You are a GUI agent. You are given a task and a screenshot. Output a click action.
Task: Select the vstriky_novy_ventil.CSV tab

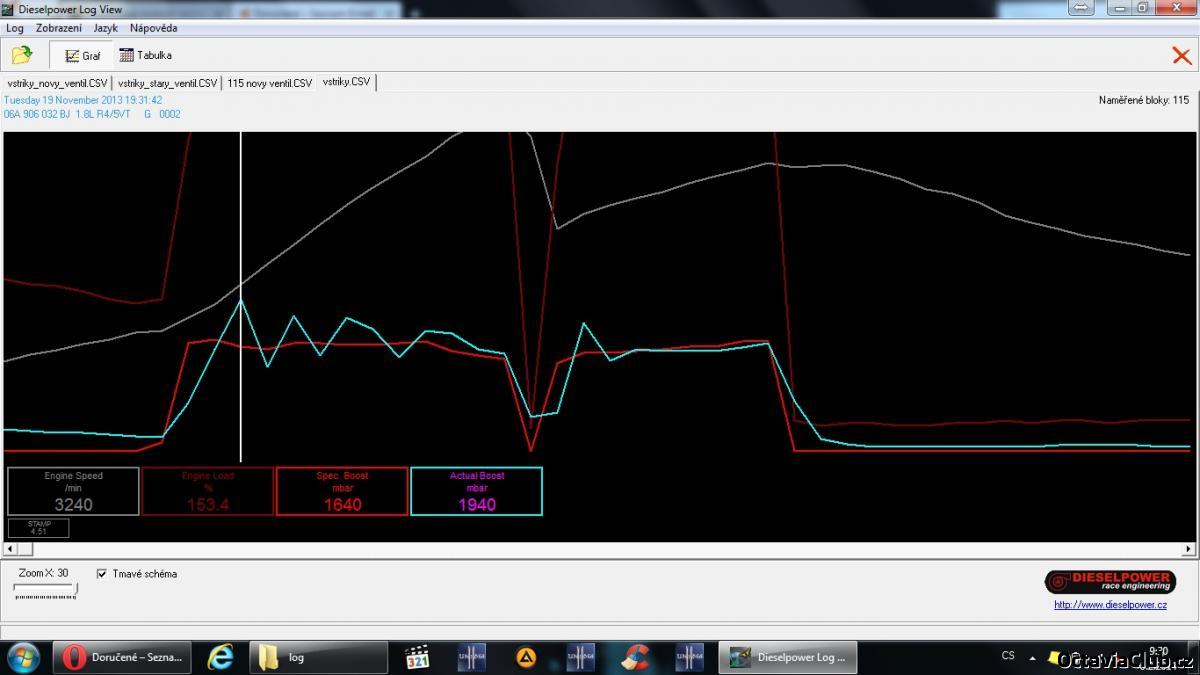pos(57,83)
